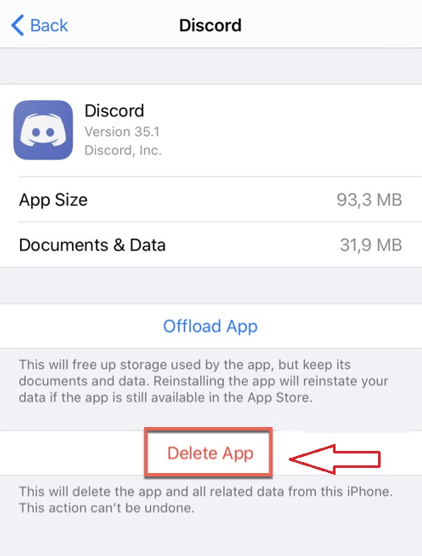This screenshot has width=422, height=556.
Task: Go back using the Back label
Action: pyautogui.click(x=49, y=26)
